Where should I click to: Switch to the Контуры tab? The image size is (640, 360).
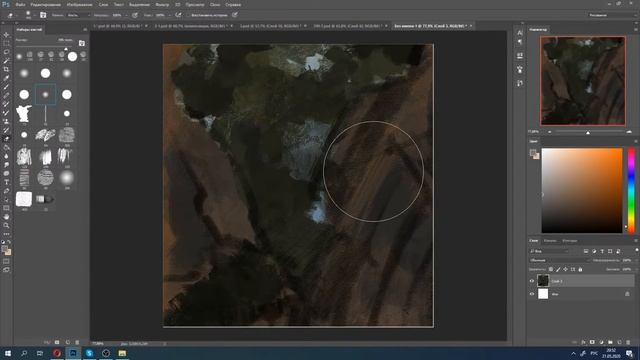tap(569, 240)
